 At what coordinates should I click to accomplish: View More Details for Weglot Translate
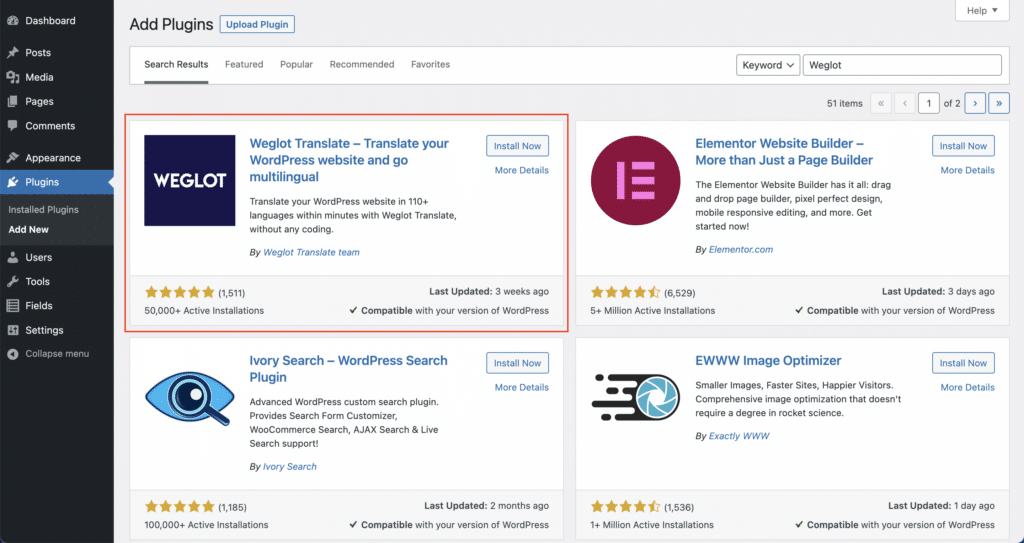point(522,170)
